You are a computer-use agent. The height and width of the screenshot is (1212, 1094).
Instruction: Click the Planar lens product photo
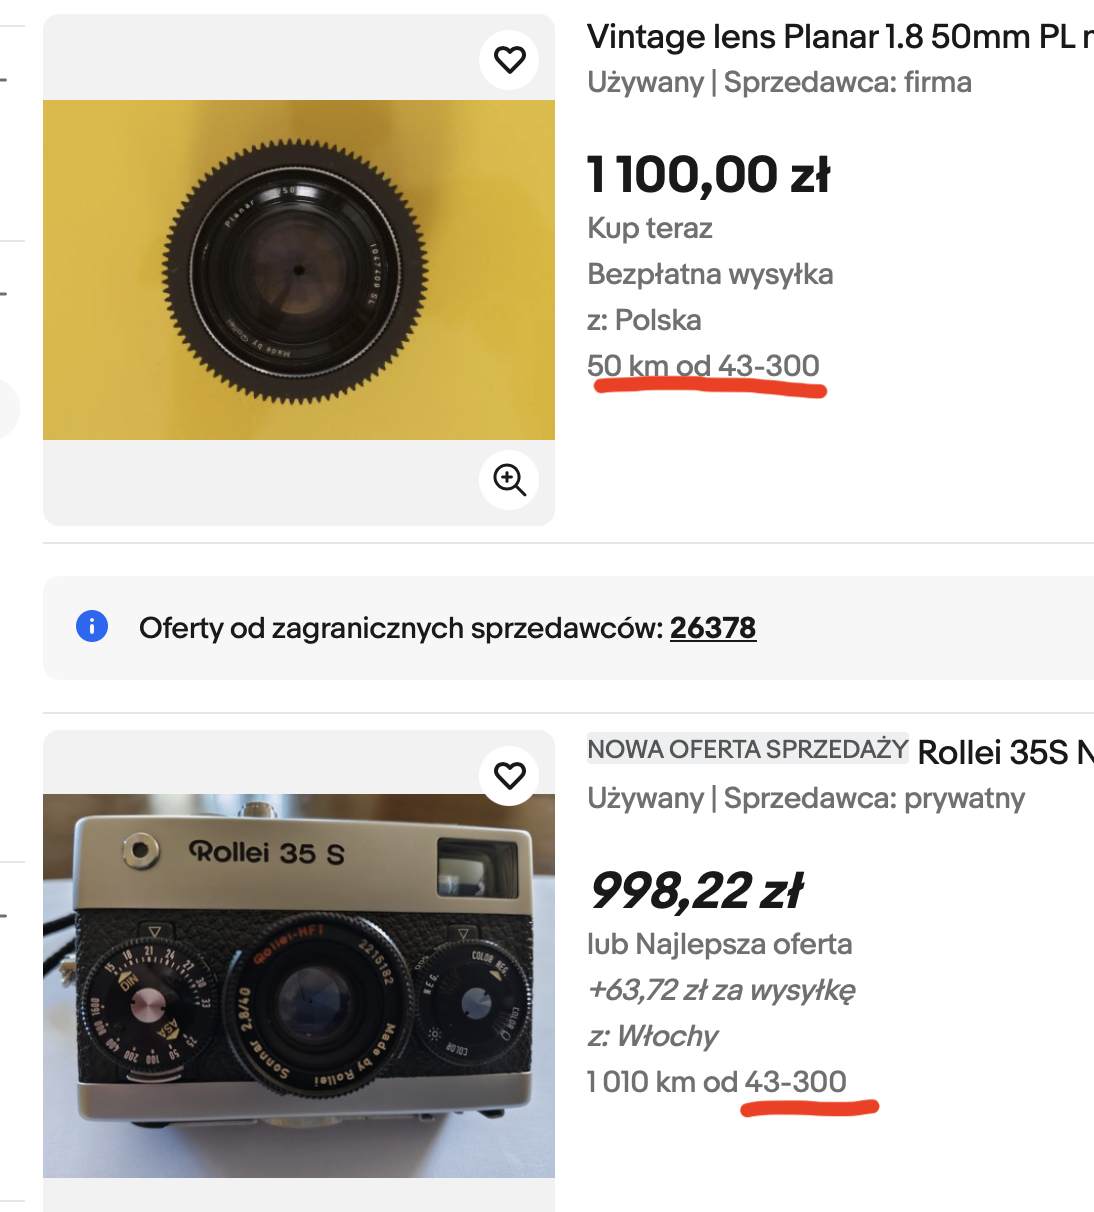299,270
